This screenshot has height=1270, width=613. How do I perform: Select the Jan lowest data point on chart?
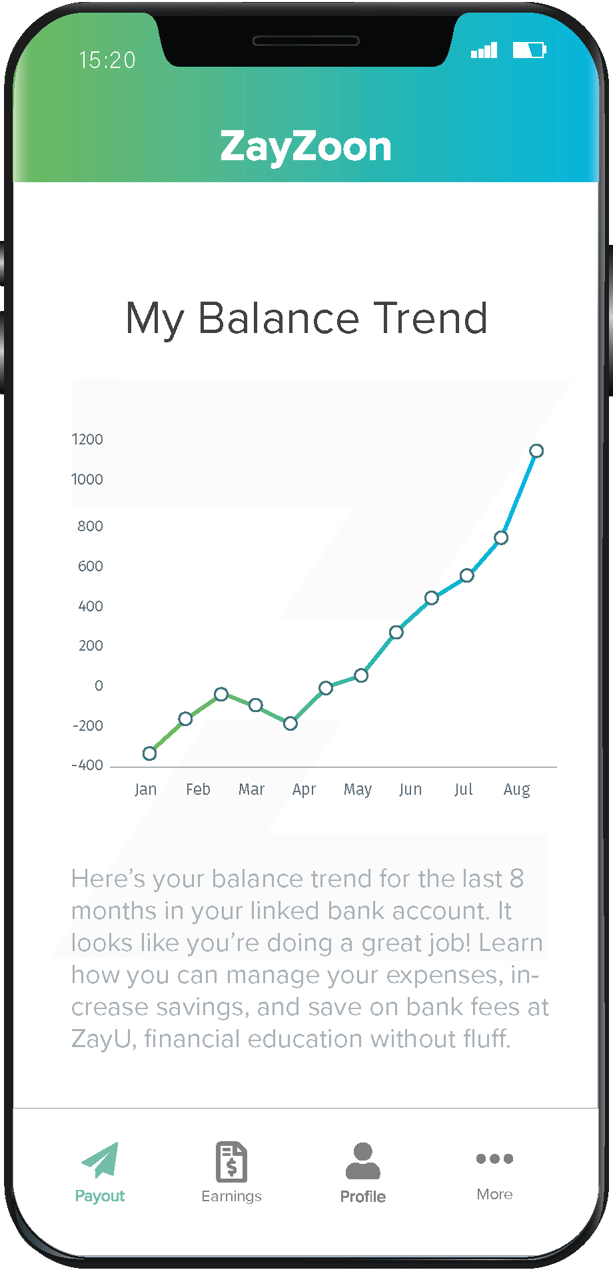149,753
